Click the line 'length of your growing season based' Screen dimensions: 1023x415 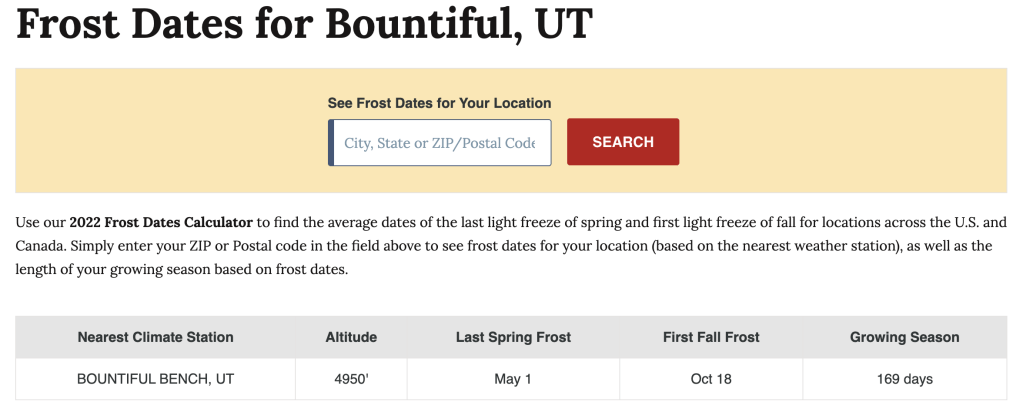(180, 271)
